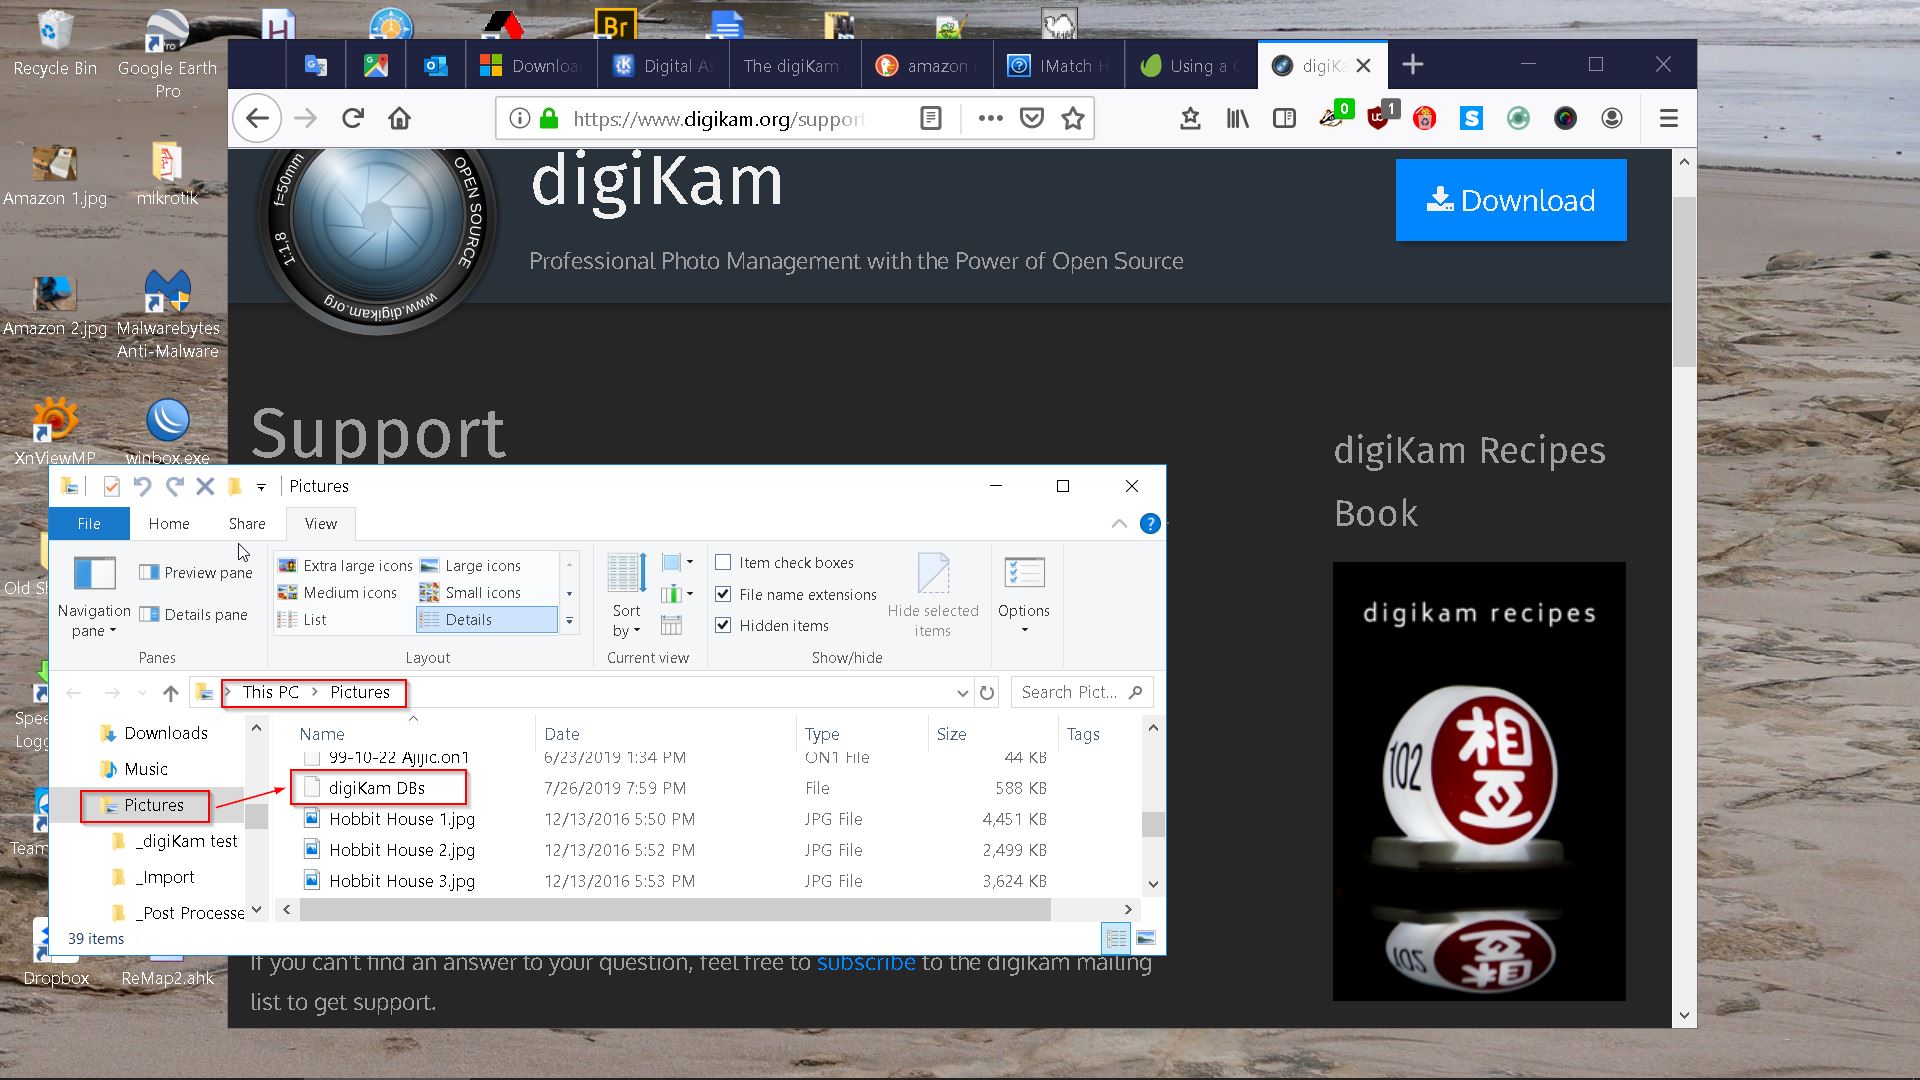Open the Firefox hamburger menu
This screenshot has width=1920, height=1080.
click(x=1668, y=119)
